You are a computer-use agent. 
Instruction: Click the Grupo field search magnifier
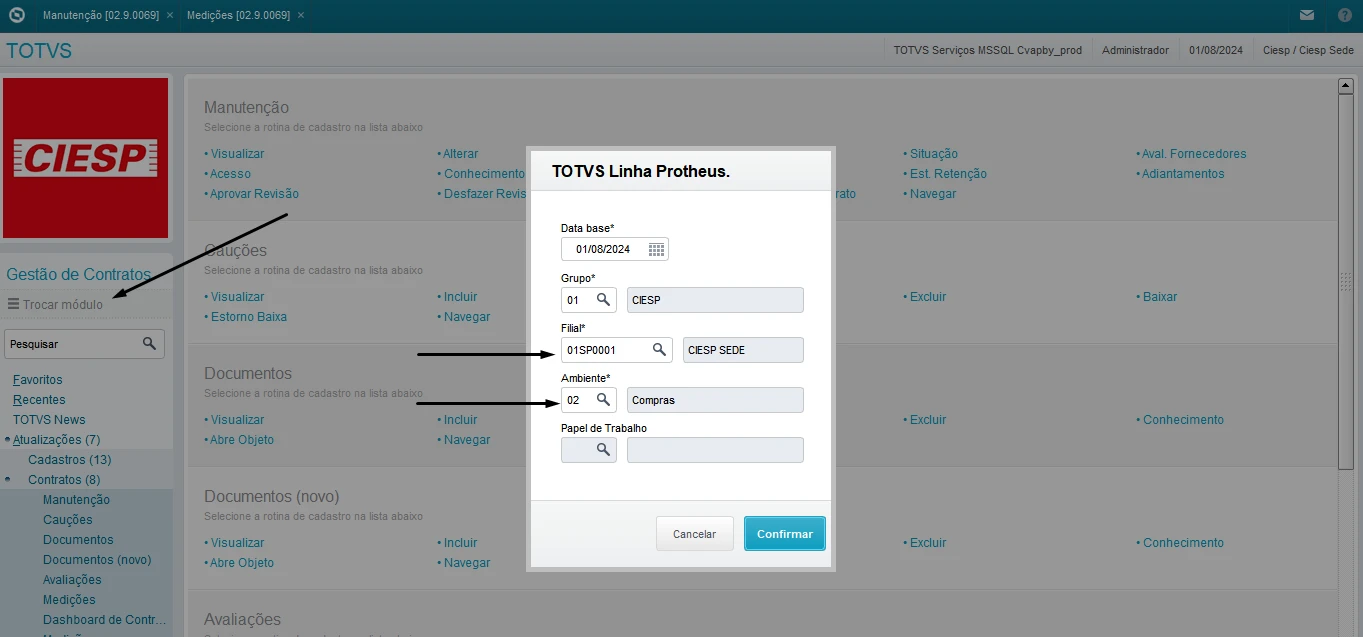(x=603, y=299)
